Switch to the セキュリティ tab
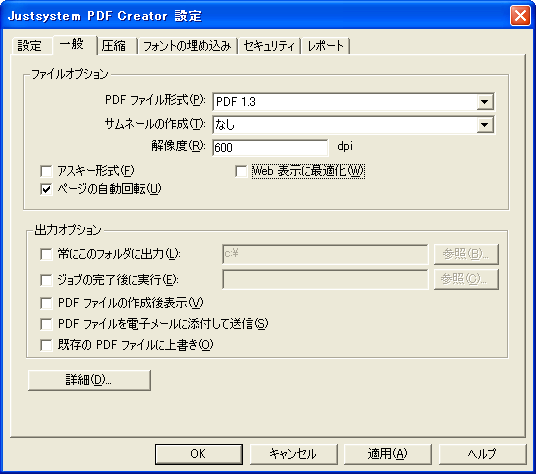 point(269,46)
